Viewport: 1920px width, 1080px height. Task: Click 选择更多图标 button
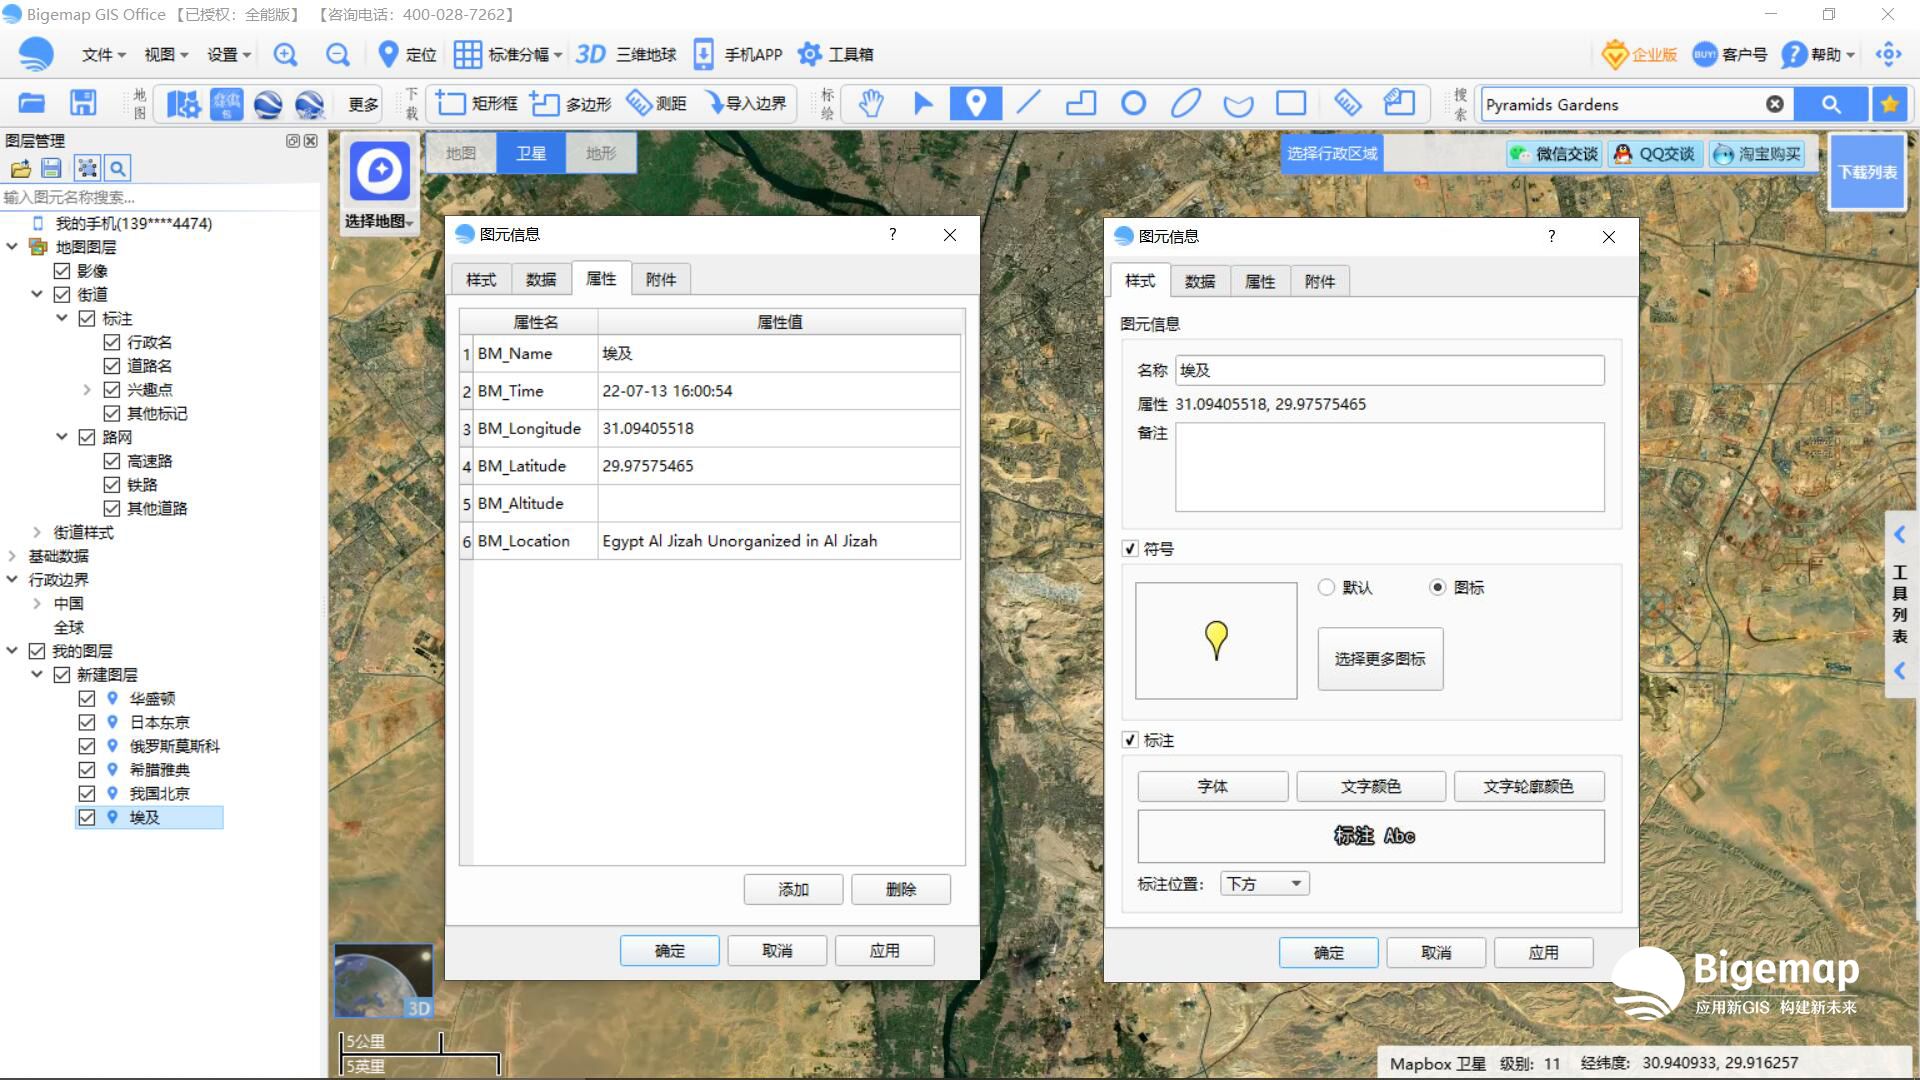(x=1380, y=659)
